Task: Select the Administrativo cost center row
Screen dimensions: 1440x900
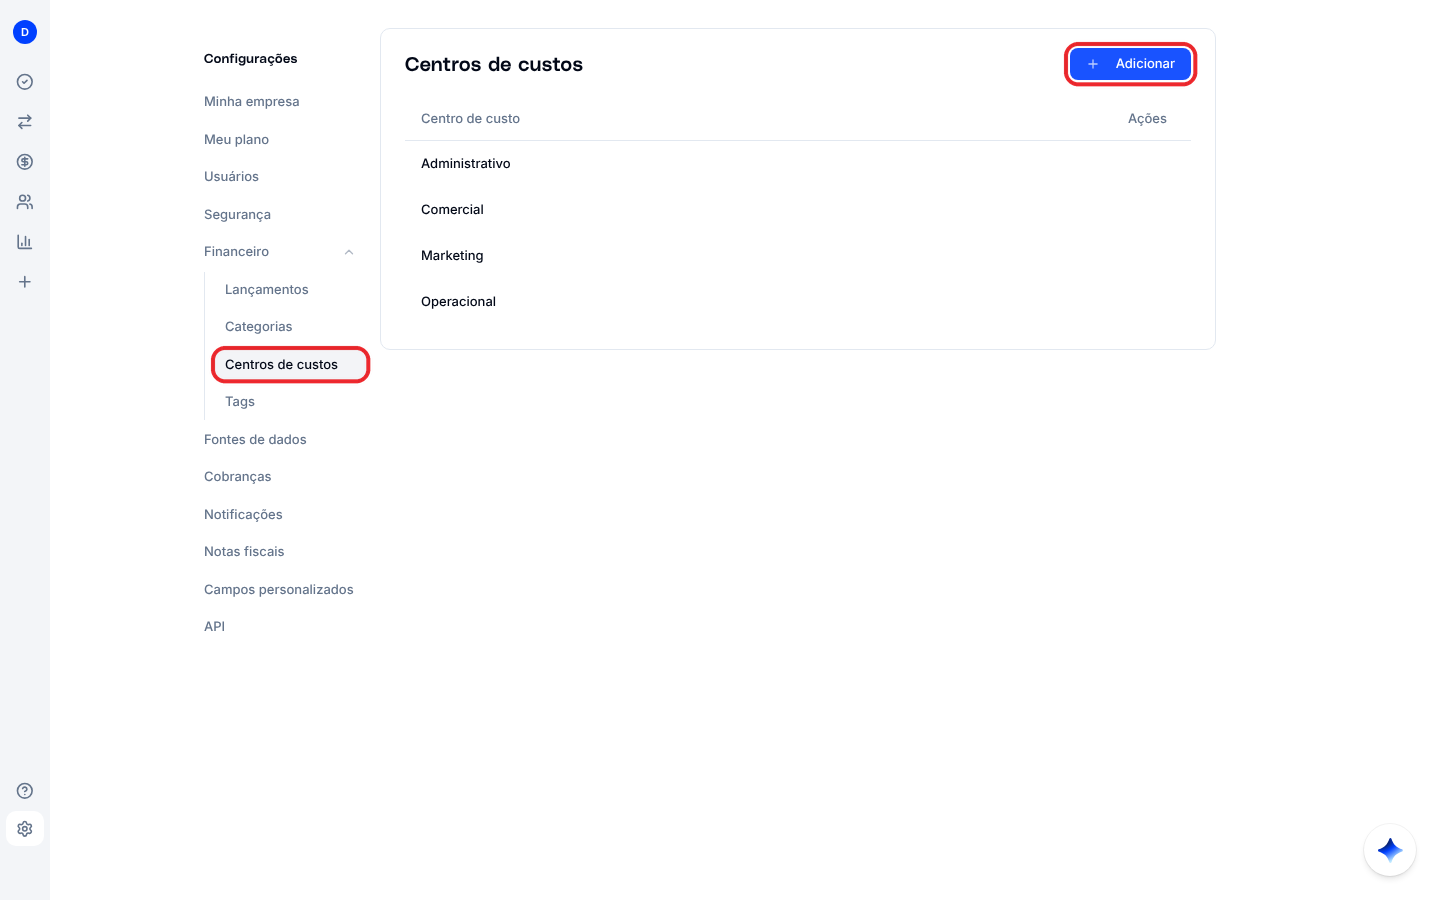Action: (798, 164)
